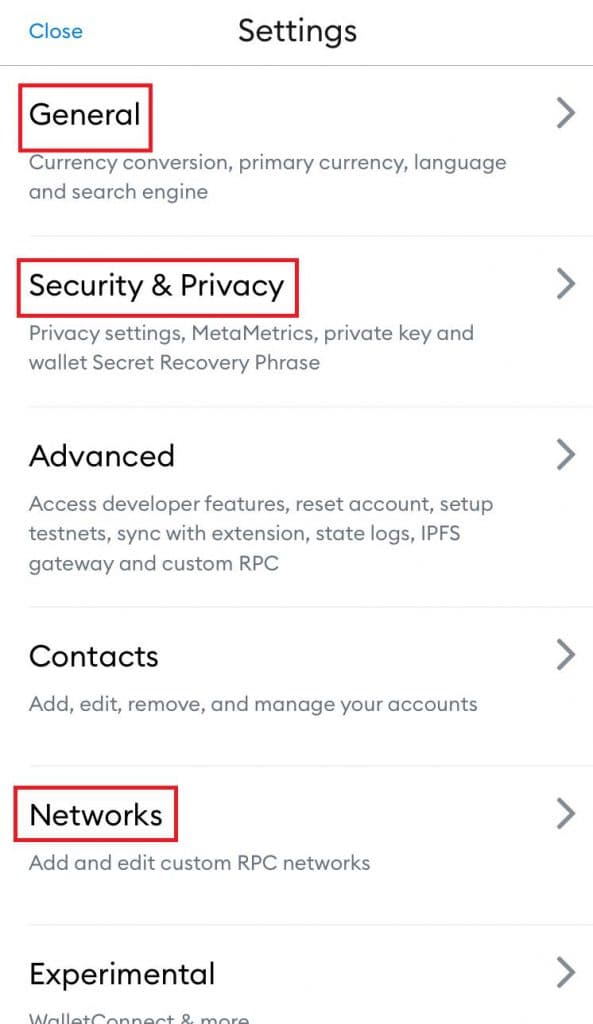
Task: Open Experimental via its chevron arrow
Action: pos(566,972)
